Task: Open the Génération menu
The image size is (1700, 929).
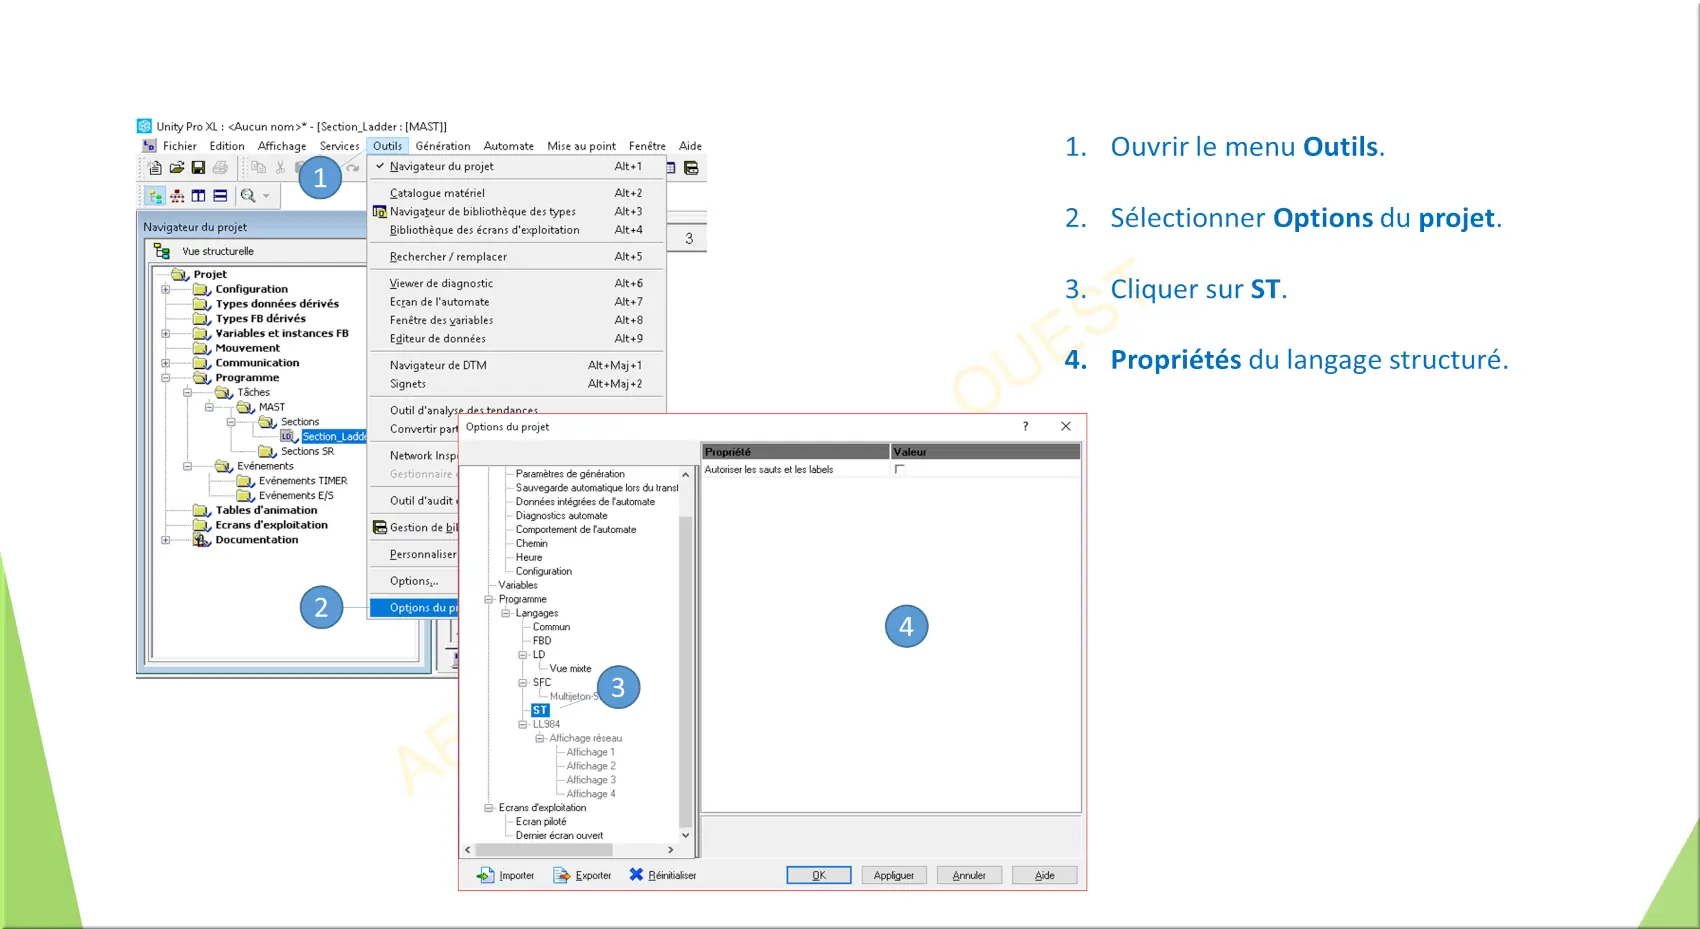Action: coord(443,146)
